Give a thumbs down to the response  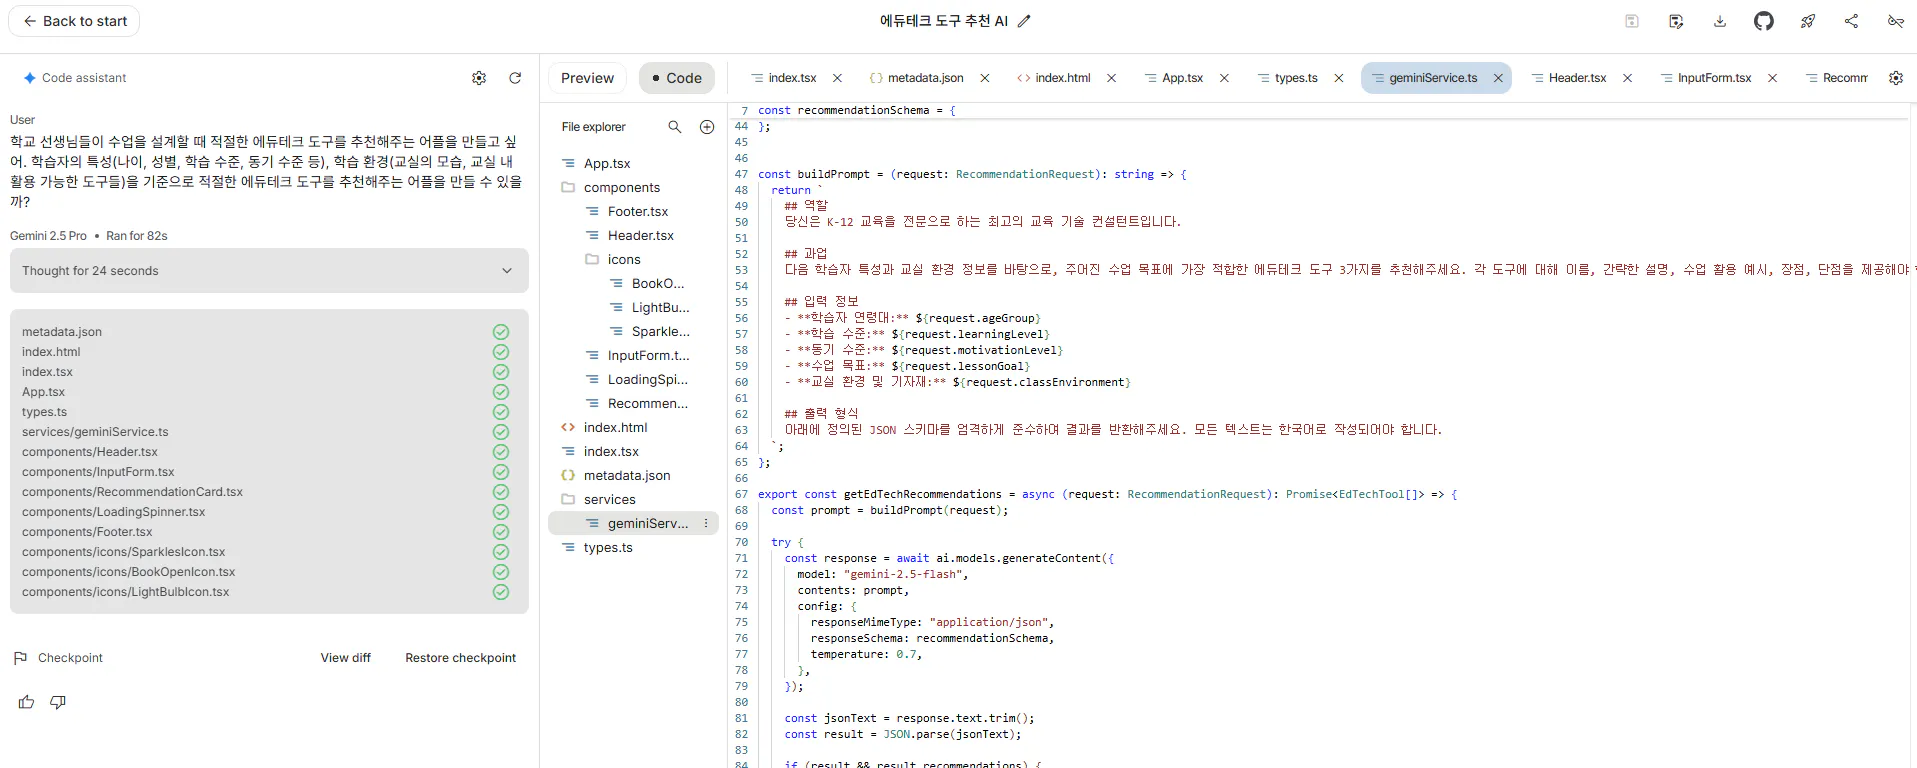pyautogui.click(x=58, y=702)
